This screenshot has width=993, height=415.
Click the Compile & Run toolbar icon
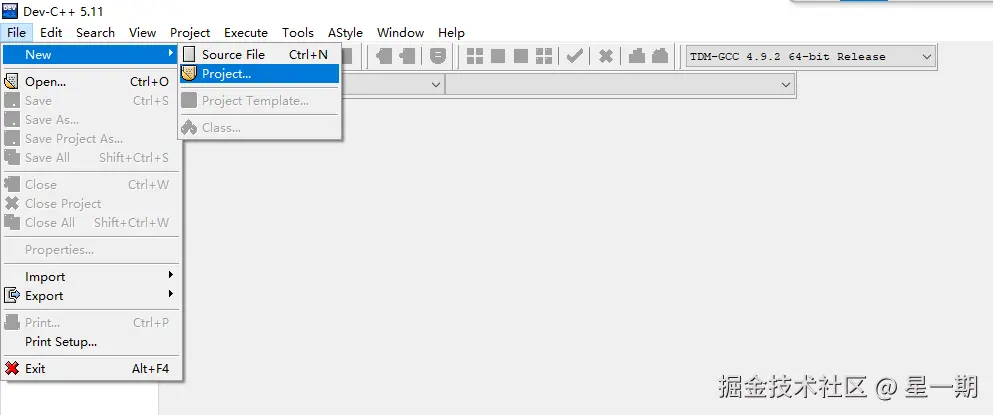(x=521, y=56)
